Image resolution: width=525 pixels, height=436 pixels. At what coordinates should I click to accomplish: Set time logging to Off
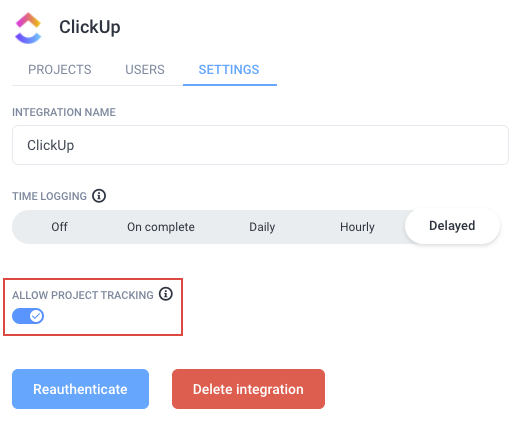pyautogui.click(x=59, y=227)
